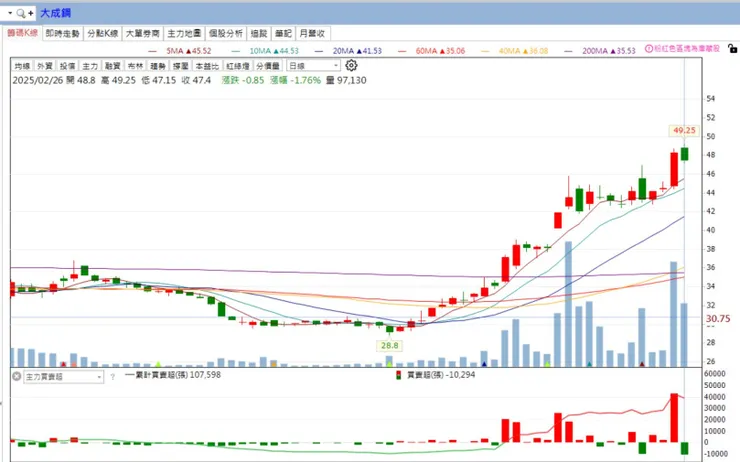This screenshot has width=740, height=462.
Task: Close the 主力買賣超 sub-chart with X icon
Action: [17, 376]
